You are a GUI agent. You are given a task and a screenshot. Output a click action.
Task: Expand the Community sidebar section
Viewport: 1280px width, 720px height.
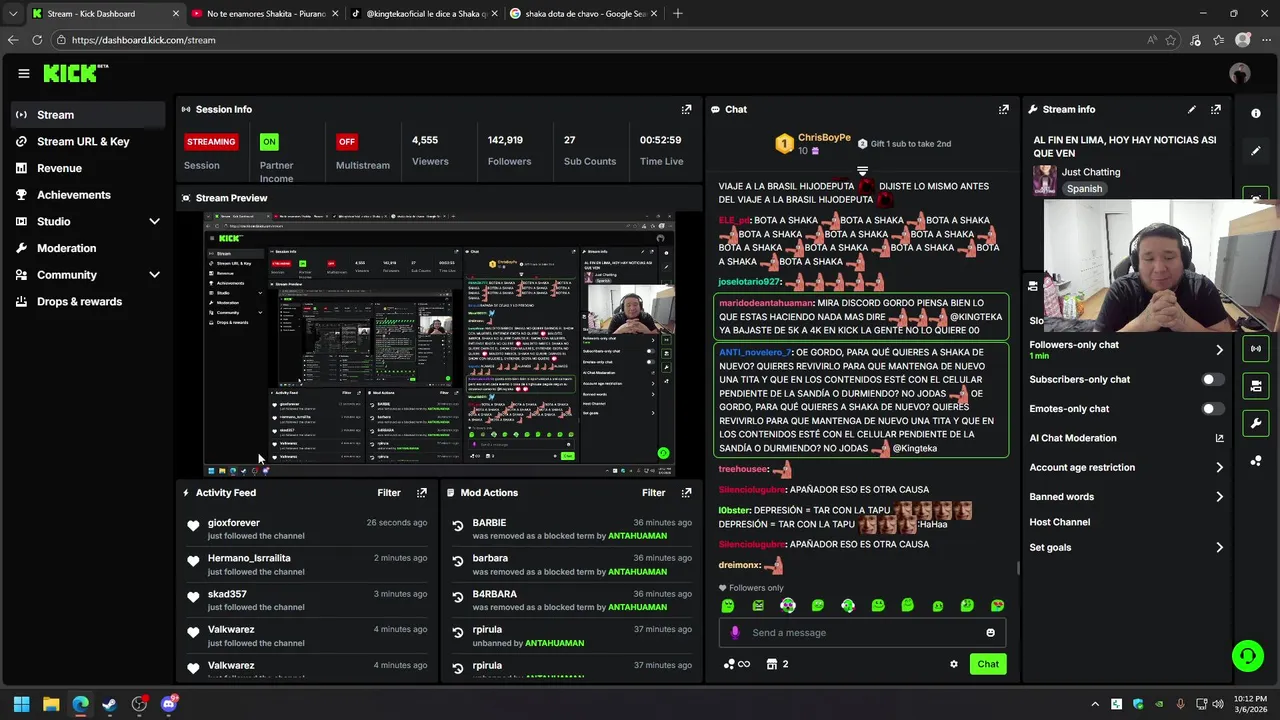pos(154,275)
